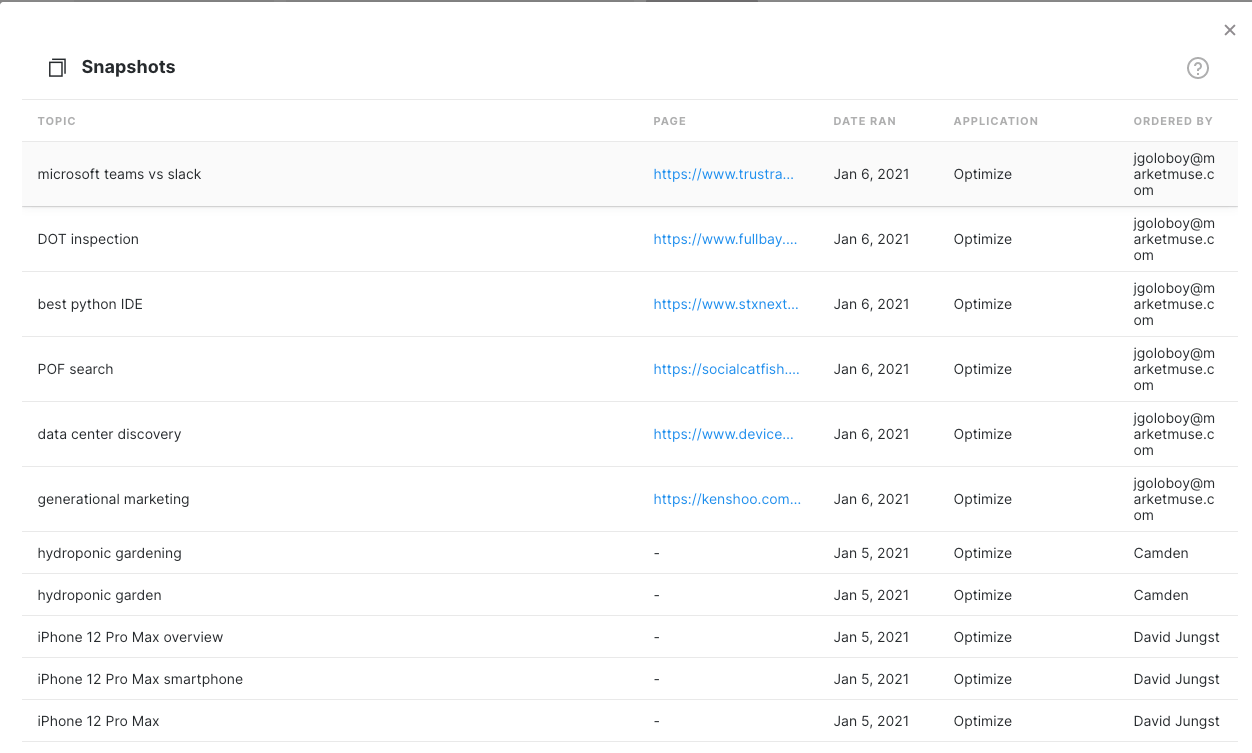Viewport: 1252px width, 753px height.
Task: Close the Snapshots dialog
Action: click(x=1230, y=30)
